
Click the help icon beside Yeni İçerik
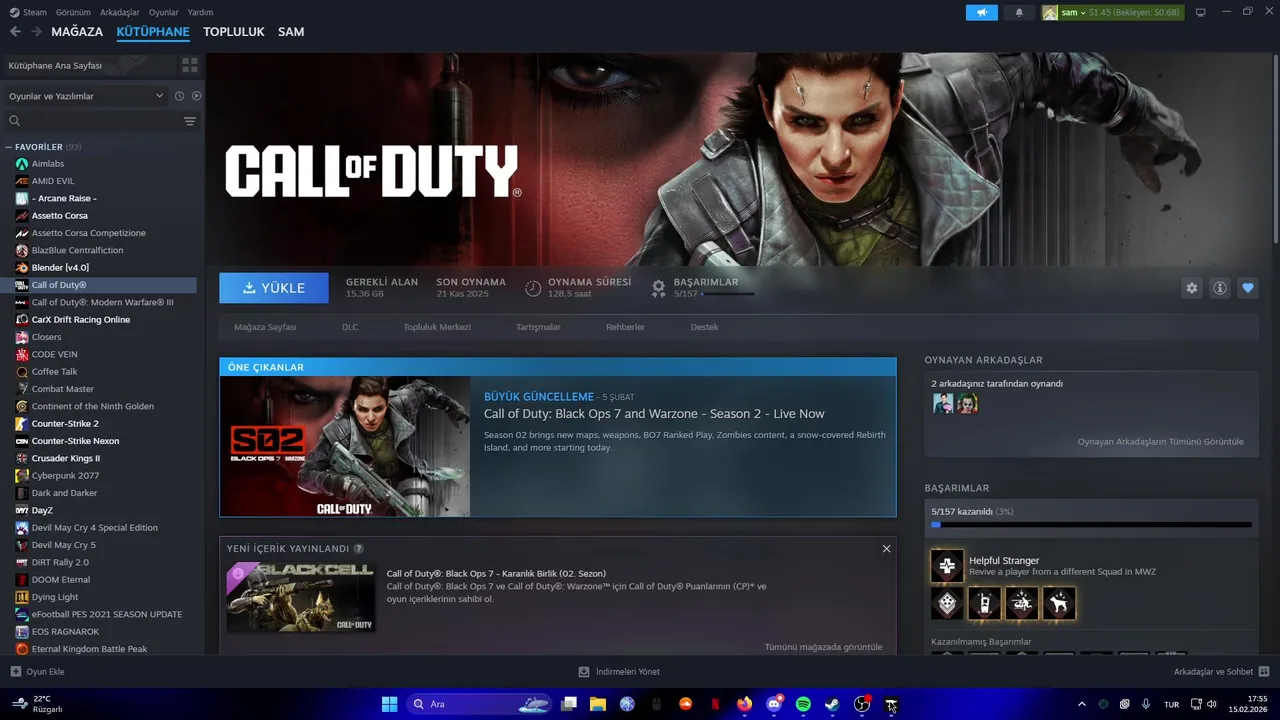point(359,548)
